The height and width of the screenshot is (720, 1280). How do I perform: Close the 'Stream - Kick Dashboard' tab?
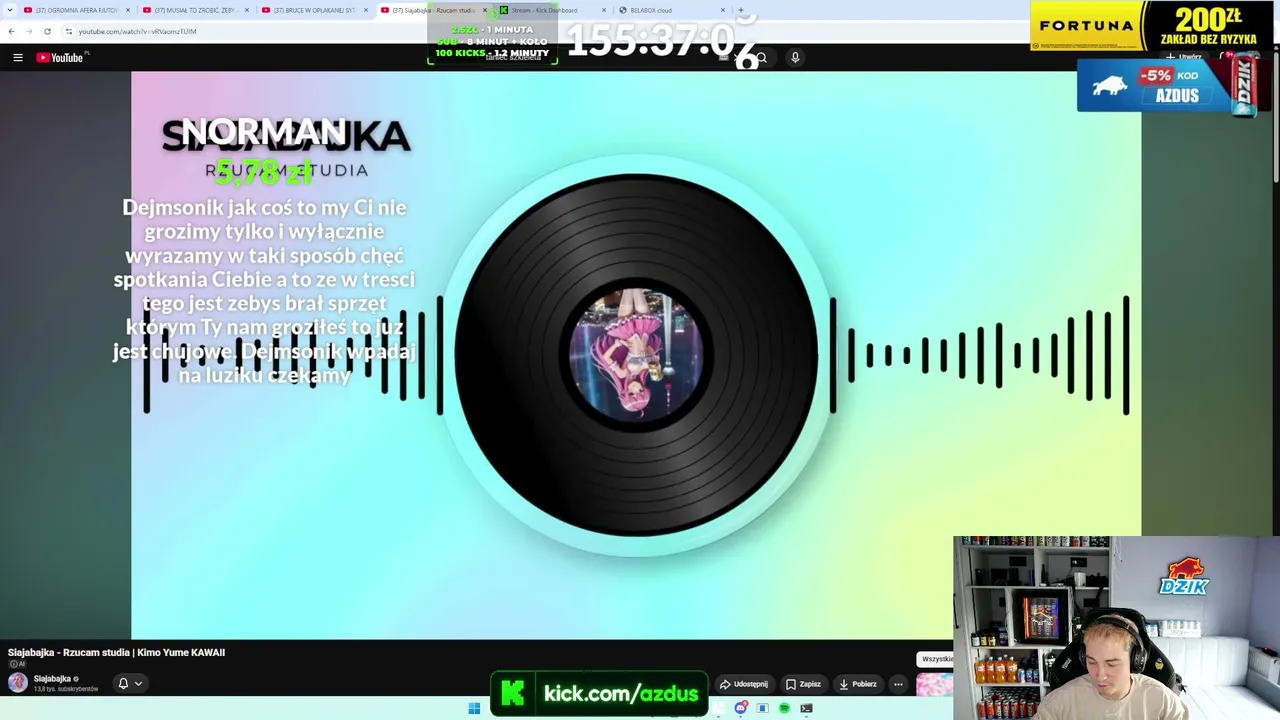[x=604, y=10]
